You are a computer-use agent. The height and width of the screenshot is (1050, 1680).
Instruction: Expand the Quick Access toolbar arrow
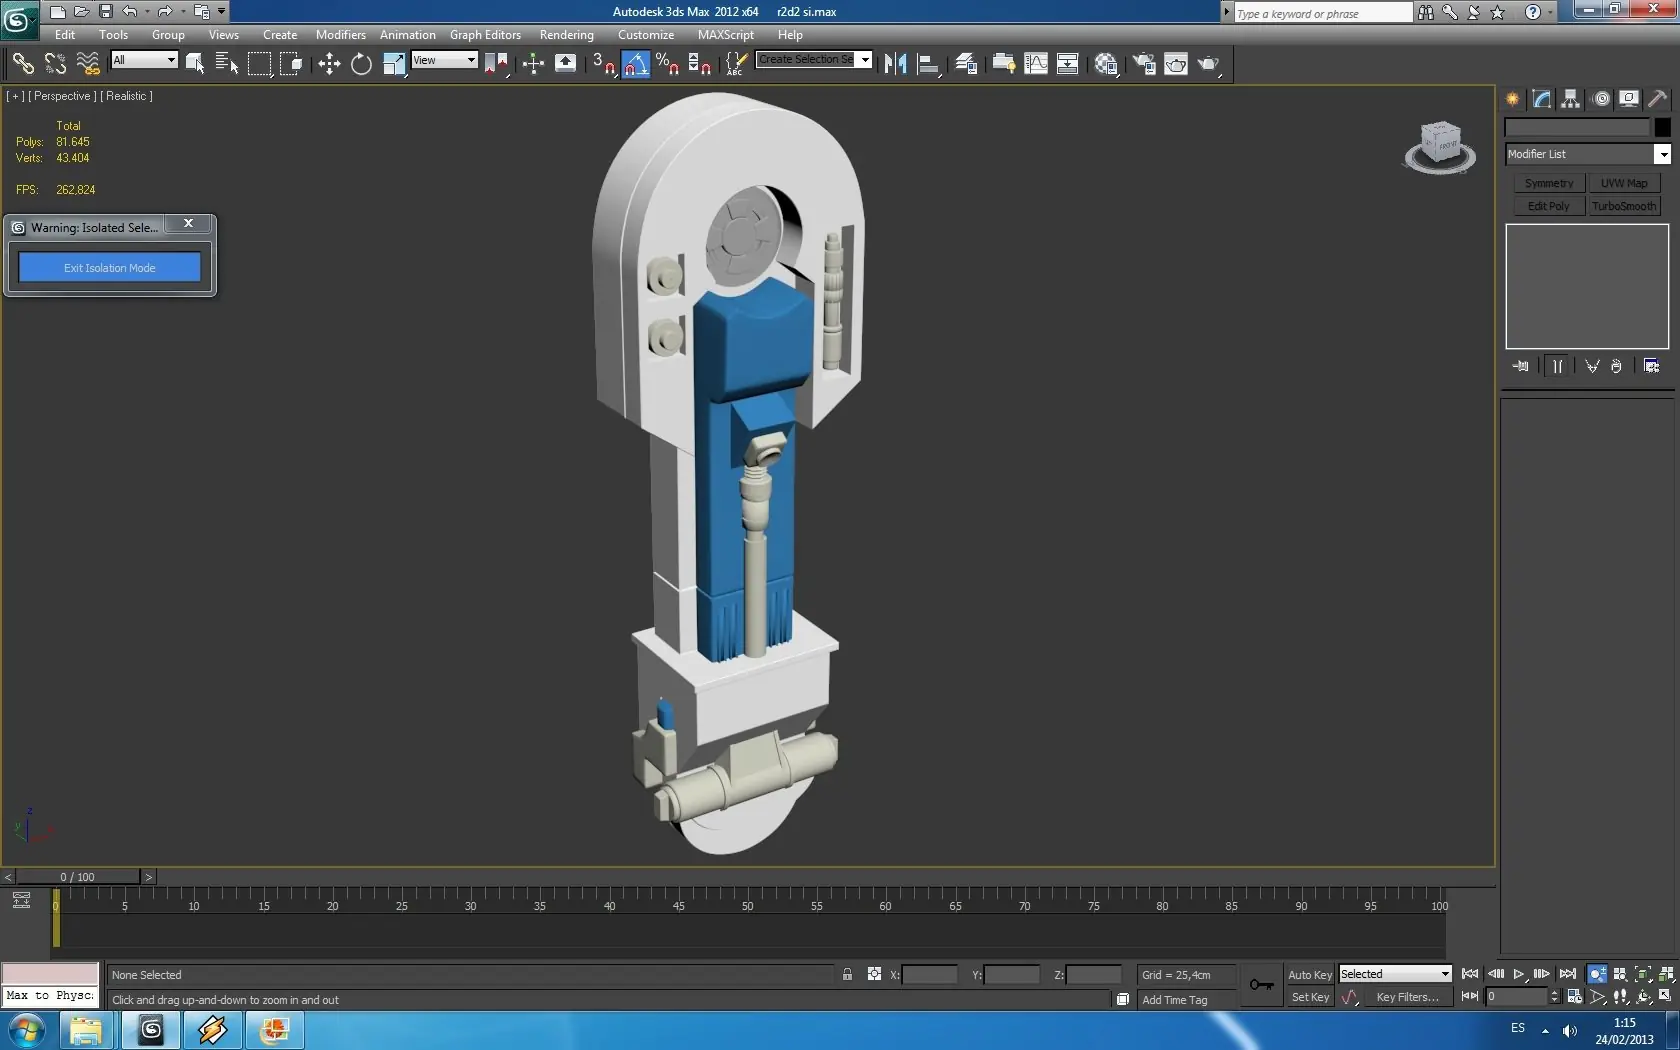point(222,12)
